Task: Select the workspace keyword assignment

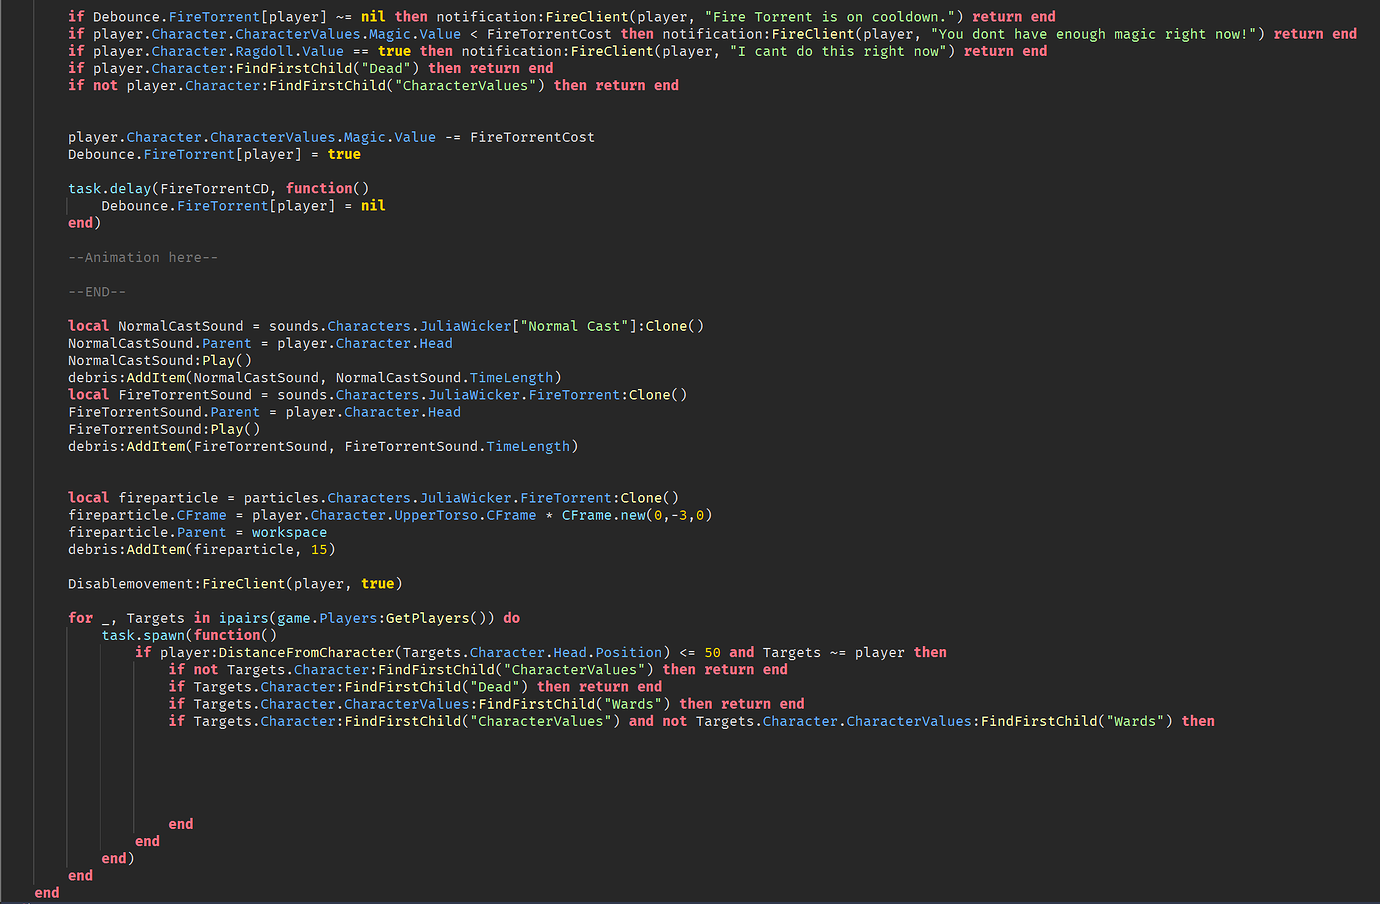Action: pyautogui.click(x=289, y=532)
